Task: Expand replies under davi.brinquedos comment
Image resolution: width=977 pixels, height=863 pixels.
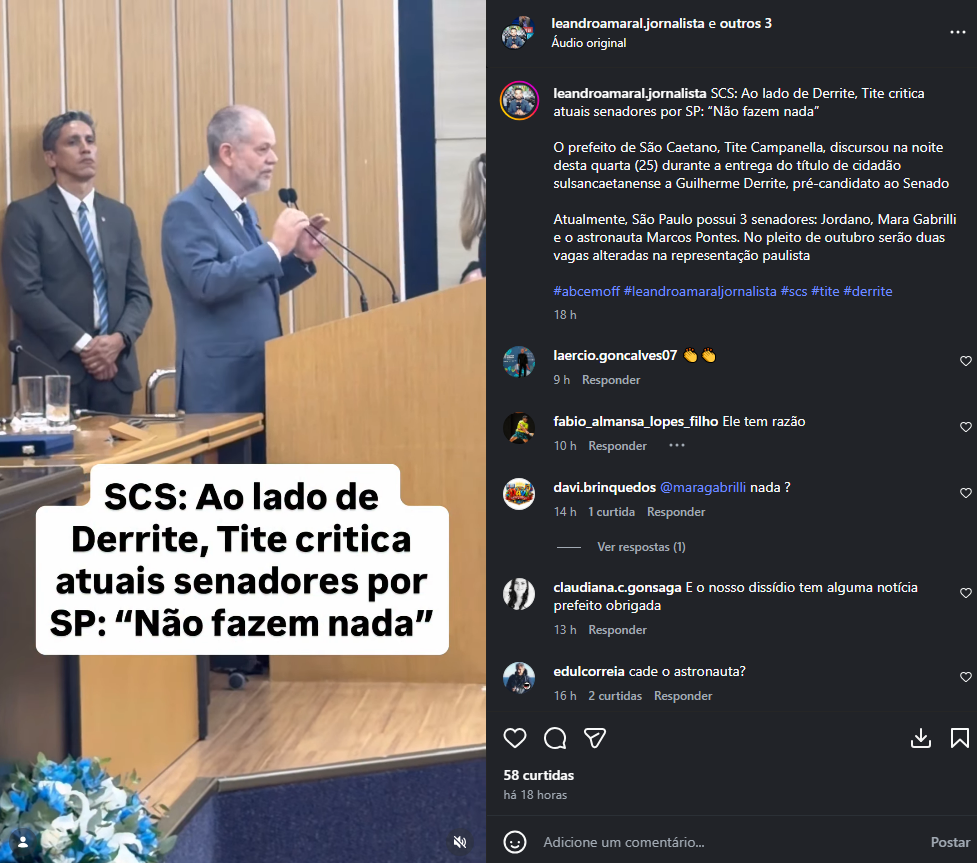Action: tap(641, 546)
